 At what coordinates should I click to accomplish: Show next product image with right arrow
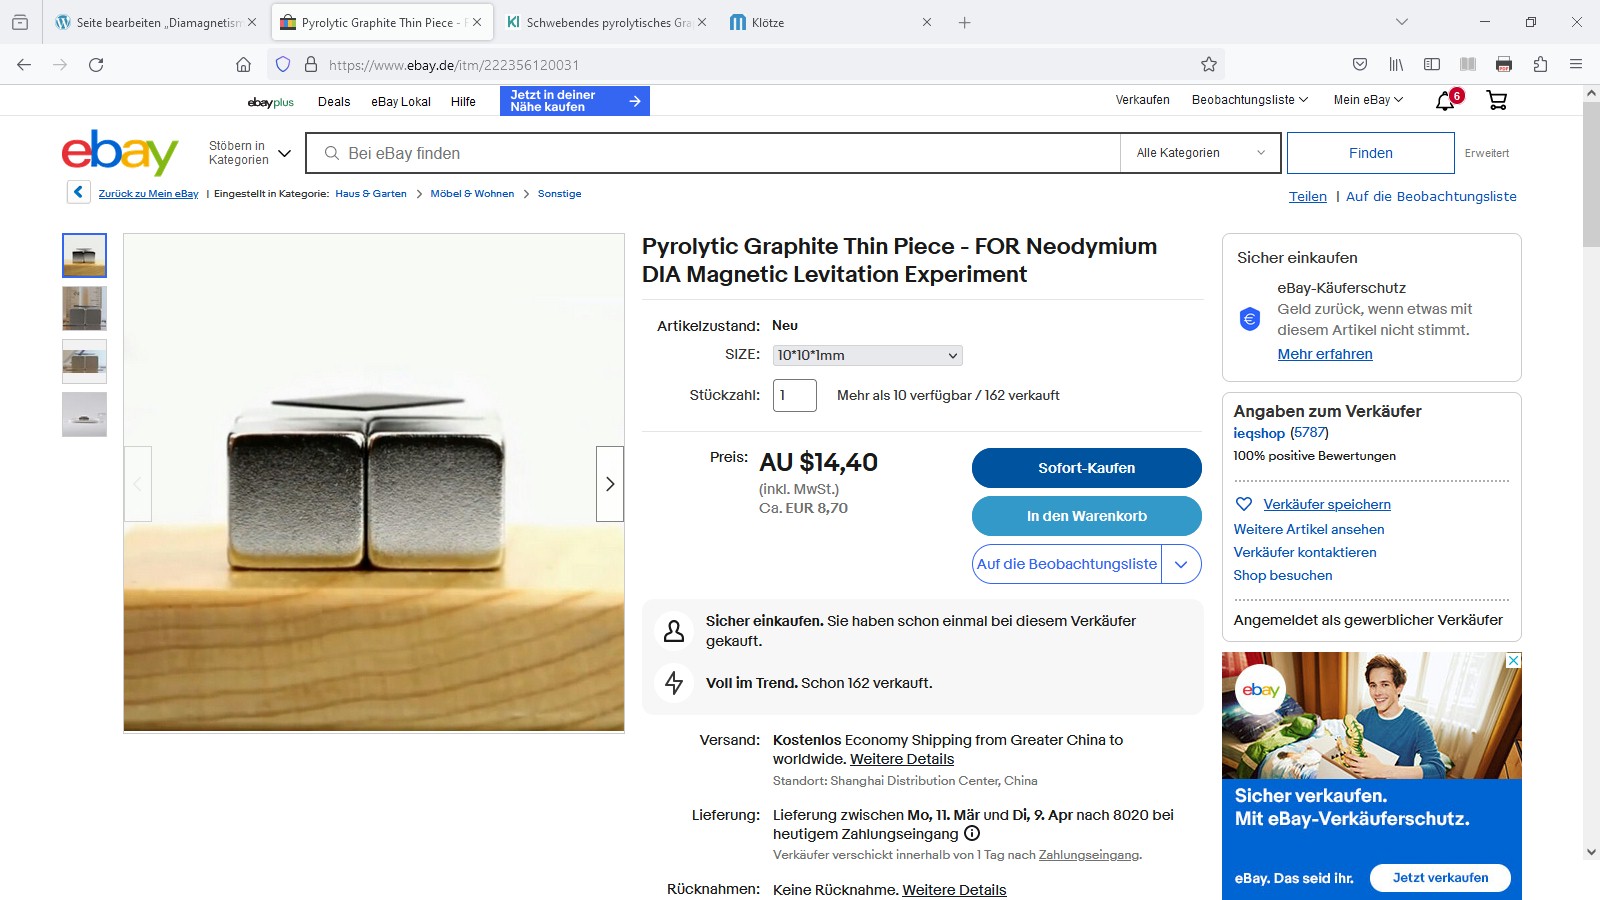point(610,484)
